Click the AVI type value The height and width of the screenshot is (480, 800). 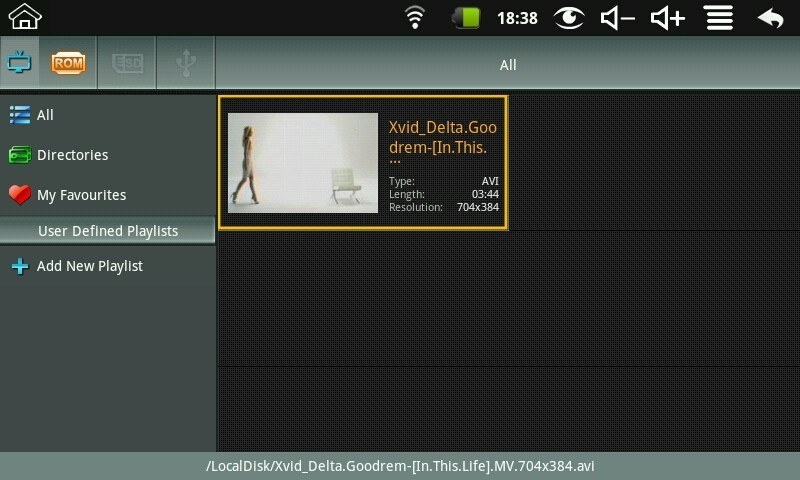click(x=490, y=181)
